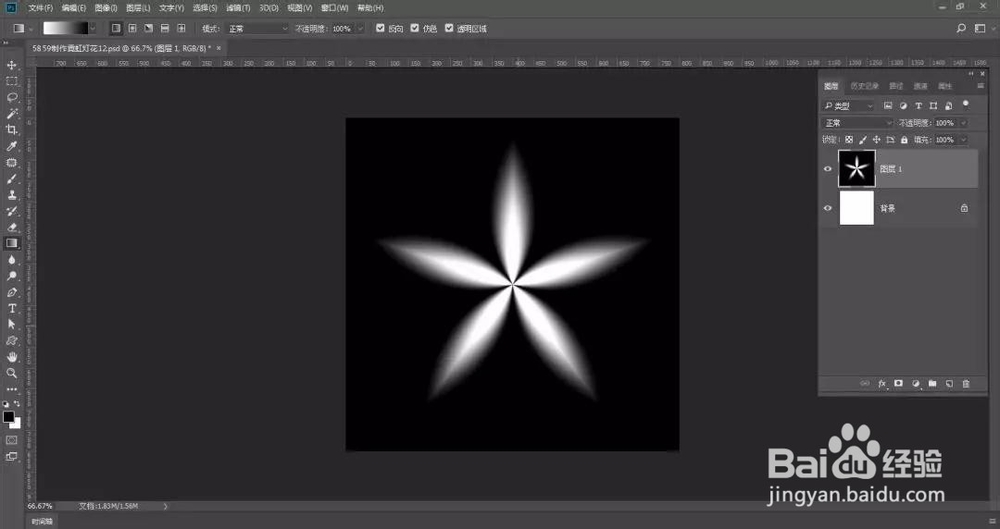Create new group folder icon
The height and width of the screenshot is (529, 1000).
point(932,384)
